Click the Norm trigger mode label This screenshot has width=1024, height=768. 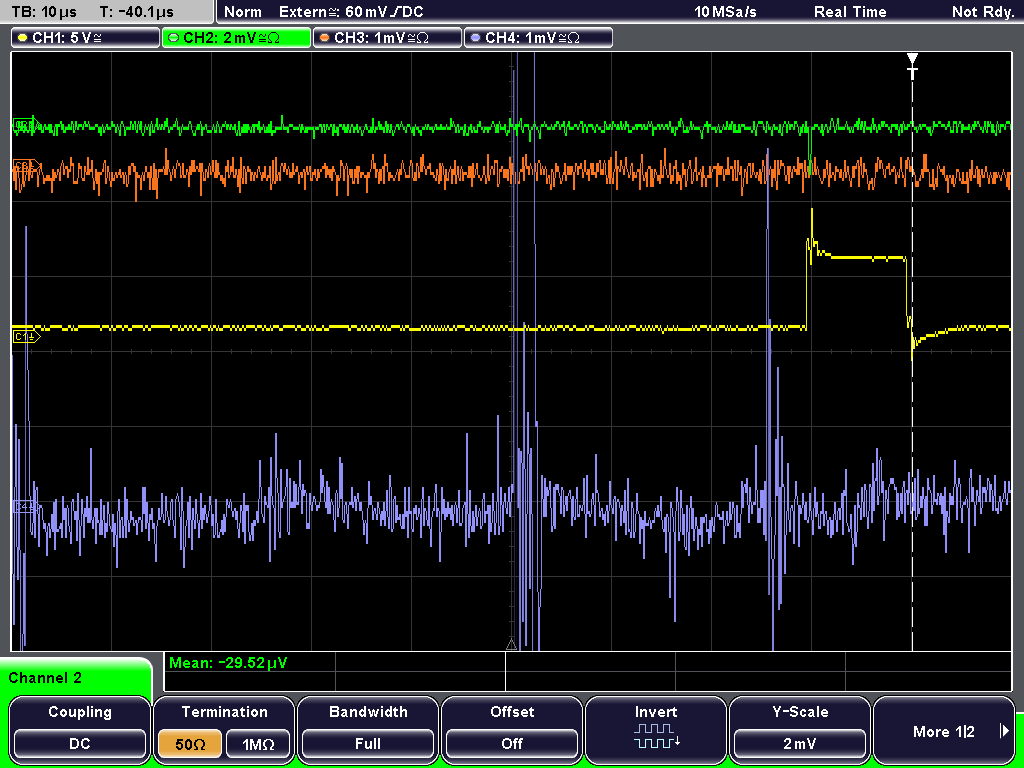(243, 12)
